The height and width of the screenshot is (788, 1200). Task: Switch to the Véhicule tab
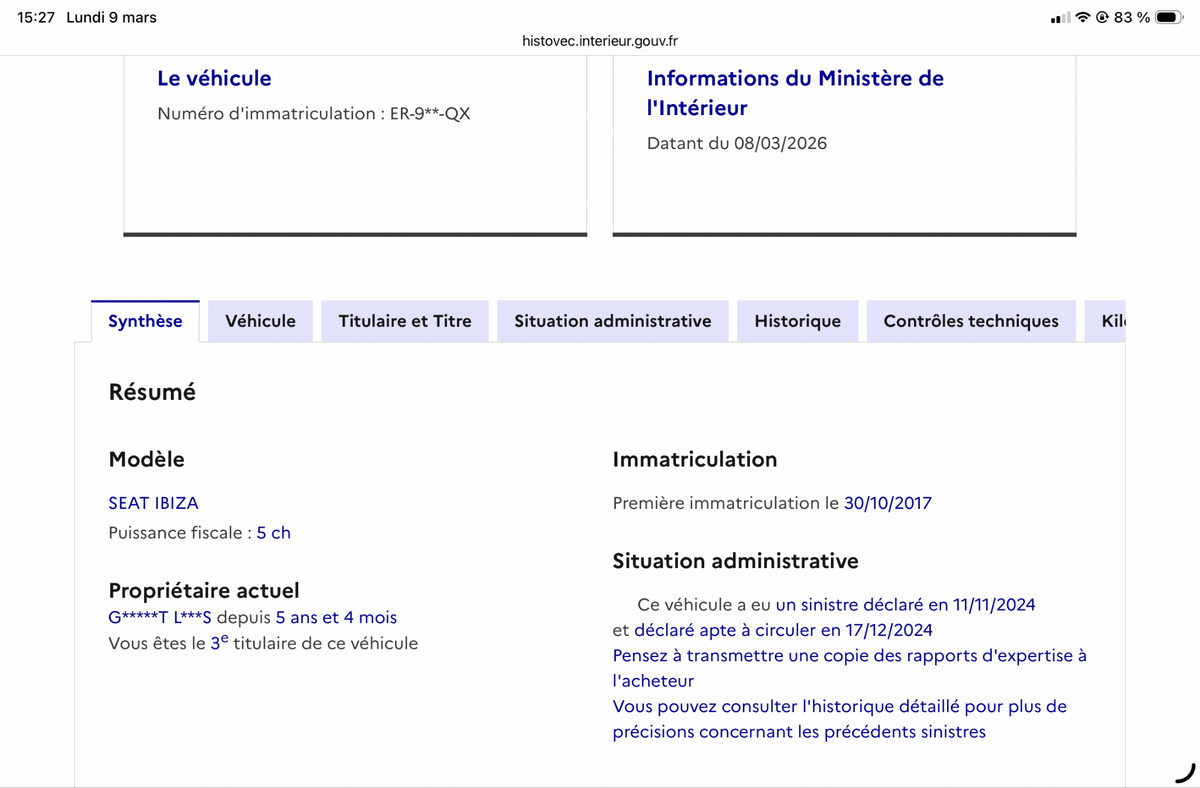pyautogui.click(x=260, y=321)
